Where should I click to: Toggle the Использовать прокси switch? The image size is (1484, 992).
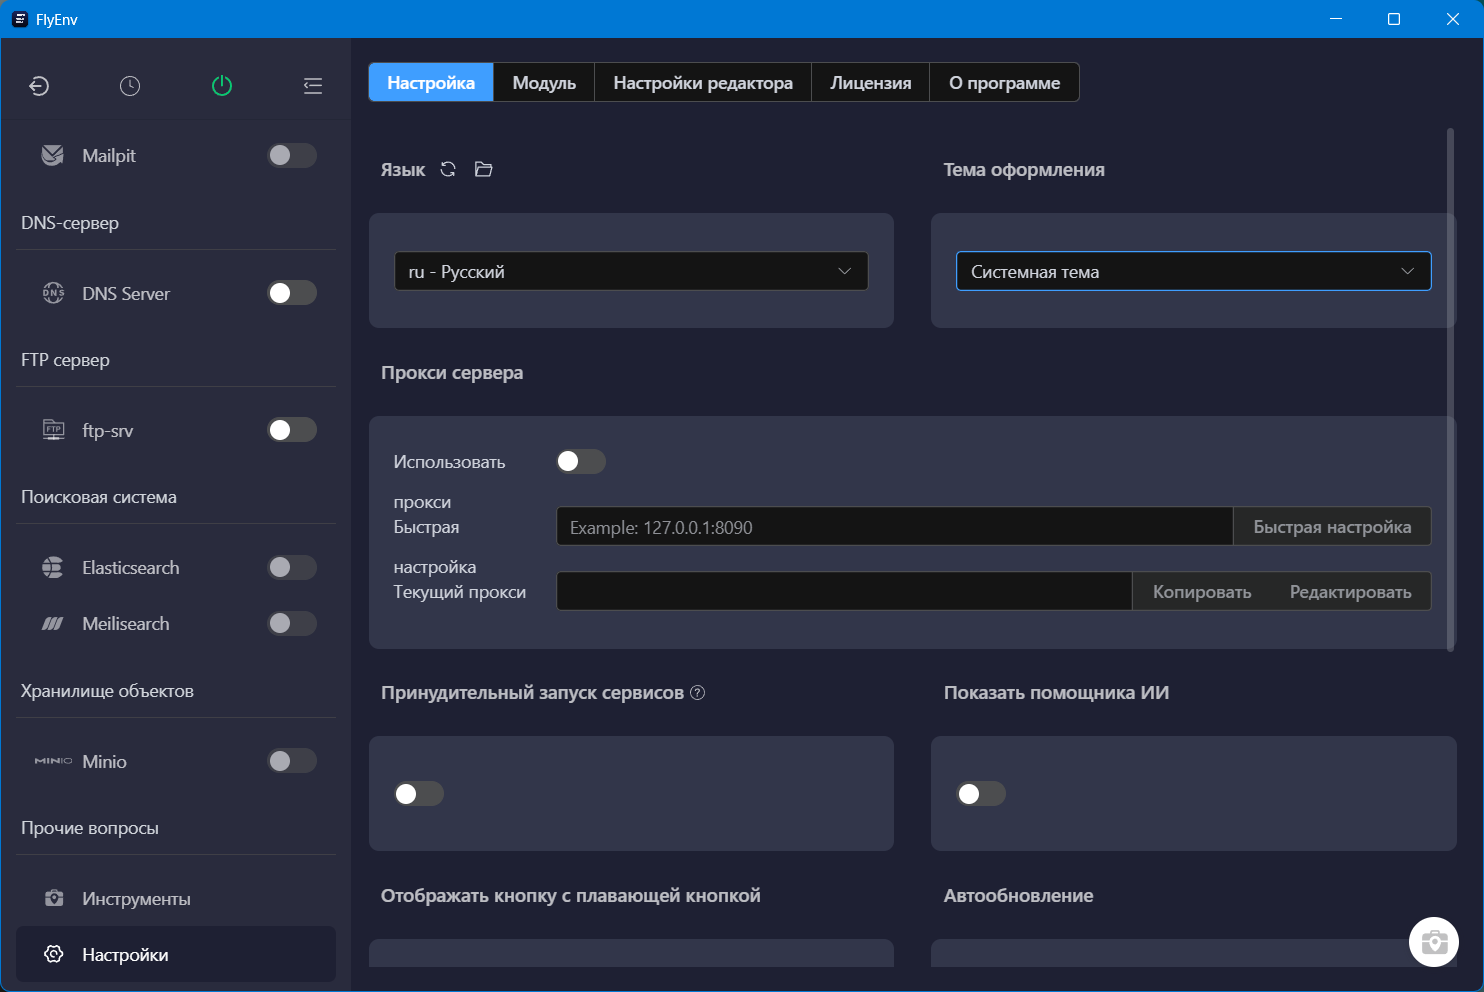pos(581,461)
